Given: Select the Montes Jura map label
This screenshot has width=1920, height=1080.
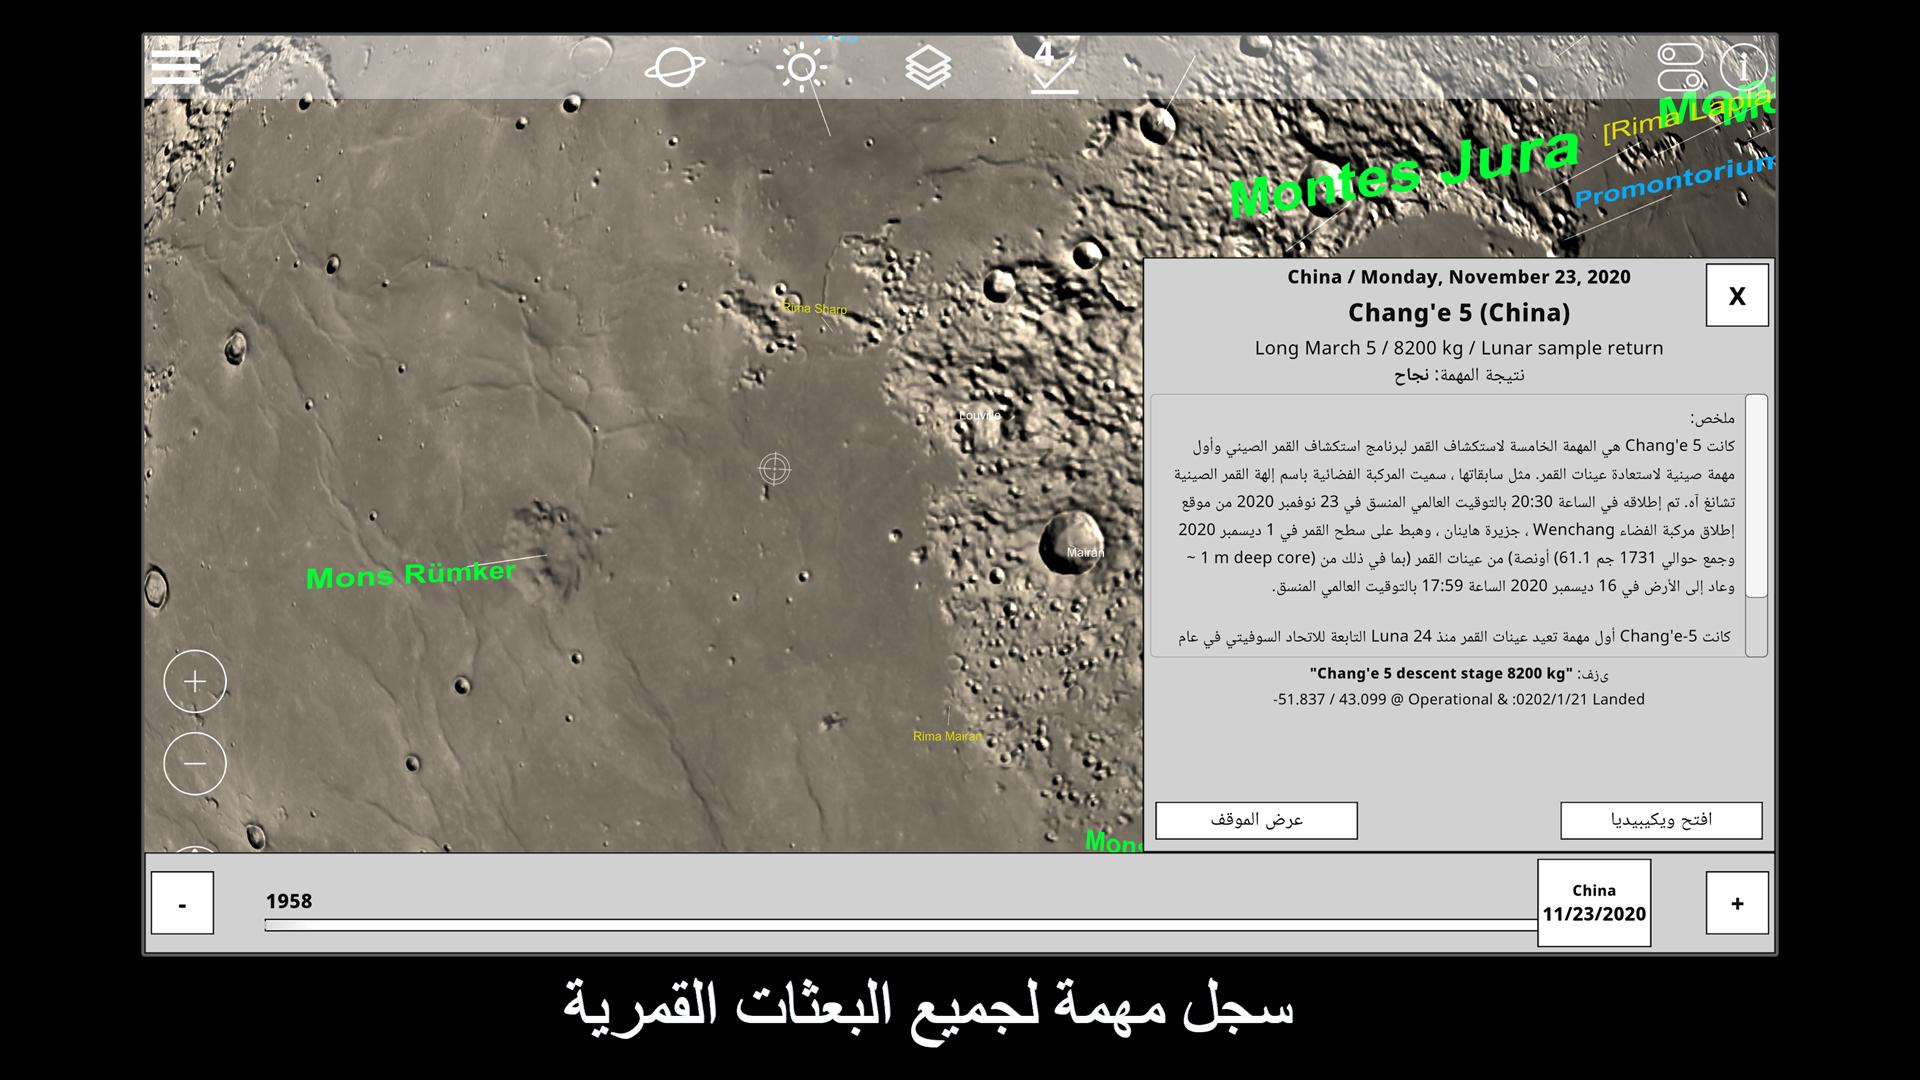Looking at the screenshot, I should coord(1404,173).
